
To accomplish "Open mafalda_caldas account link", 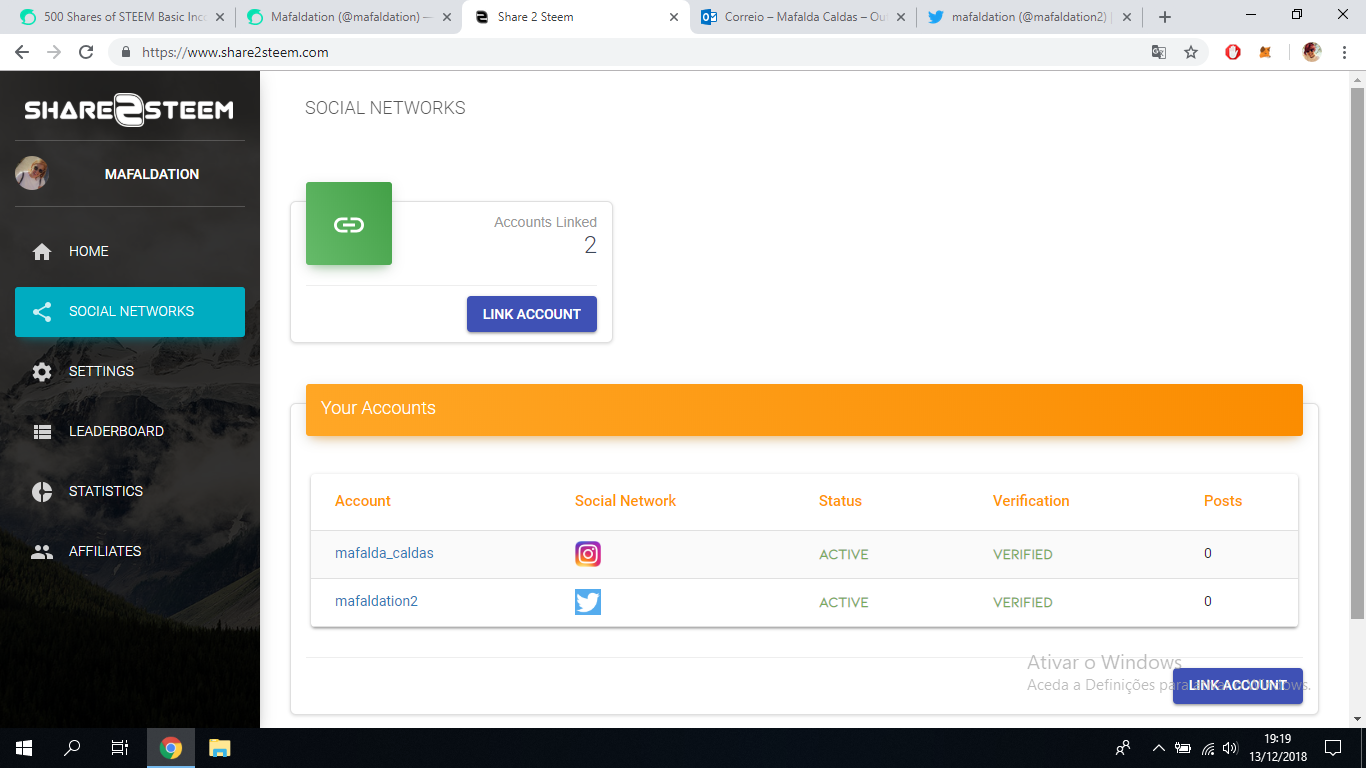I will pyautogui.click(x=384, y=553).
